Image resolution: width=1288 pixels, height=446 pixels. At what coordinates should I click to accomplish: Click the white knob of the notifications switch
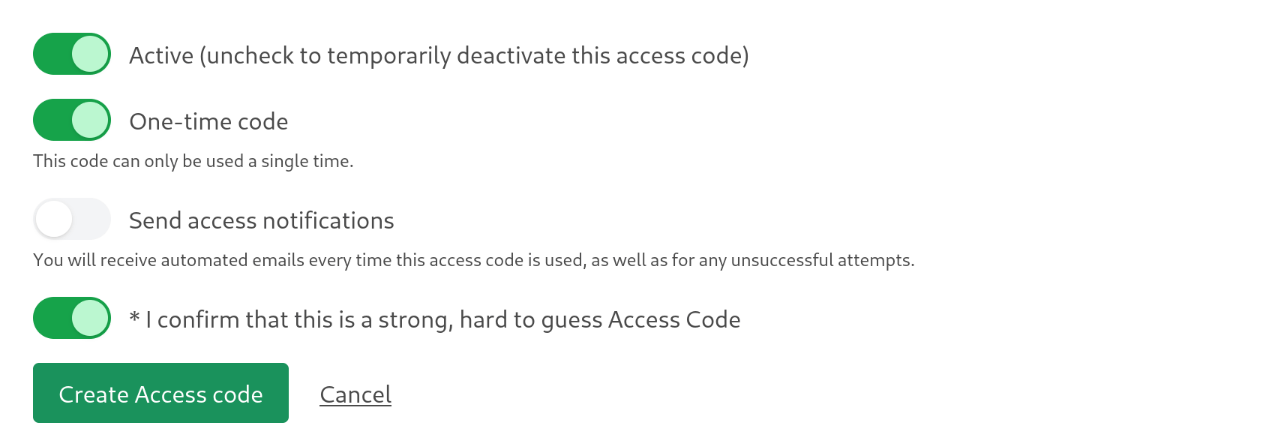(x=53, y=219)
